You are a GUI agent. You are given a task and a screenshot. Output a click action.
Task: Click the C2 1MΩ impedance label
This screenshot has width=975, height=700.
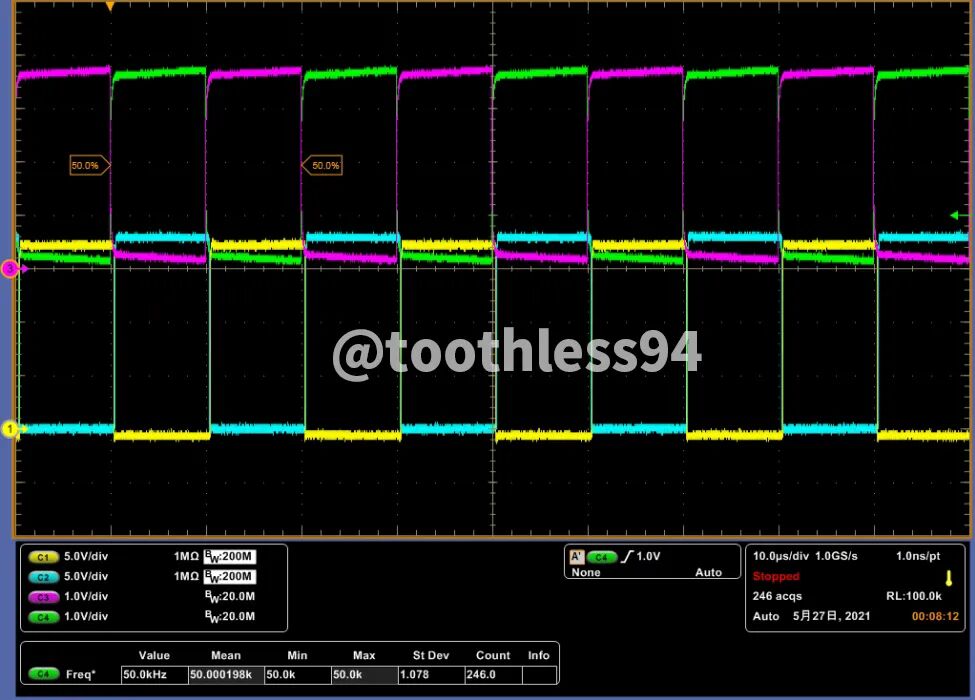(186, 576)
